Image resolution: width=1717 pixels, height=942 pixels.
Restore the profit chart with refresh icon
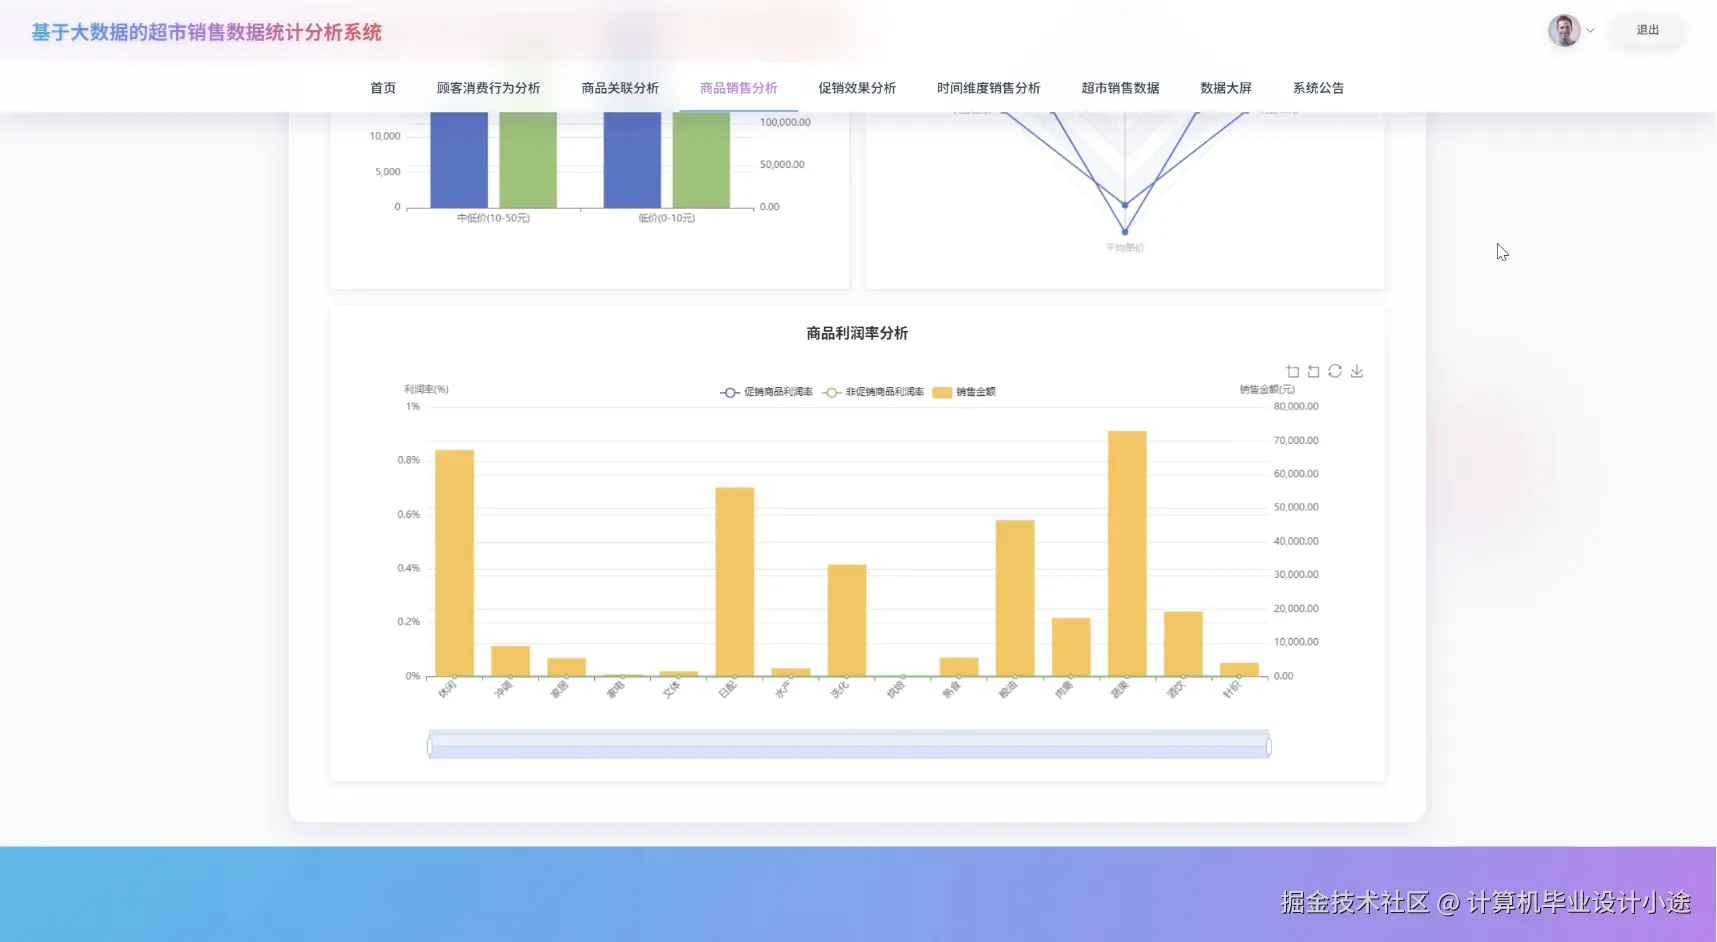pyautogui.click(x=1335, y=371)
